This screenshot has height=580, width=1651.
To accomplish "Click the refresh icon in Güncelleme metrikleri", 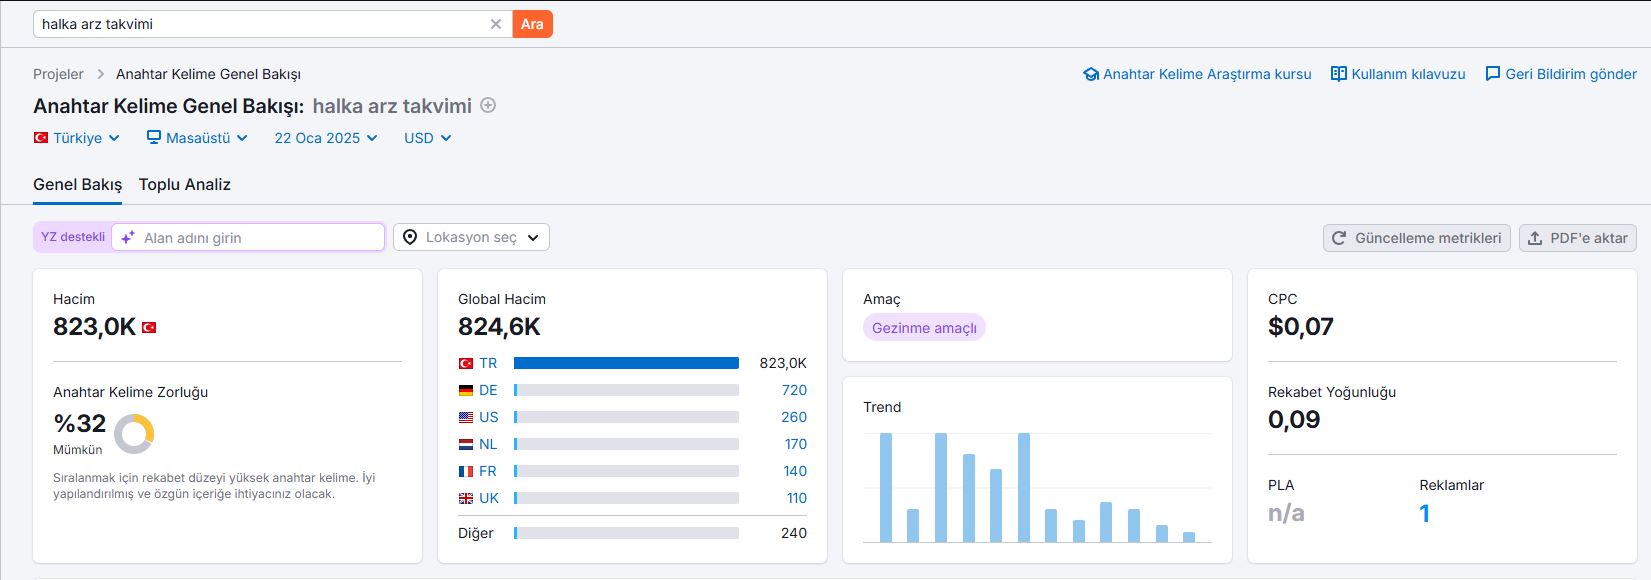I will click(x=1340, y=238).
